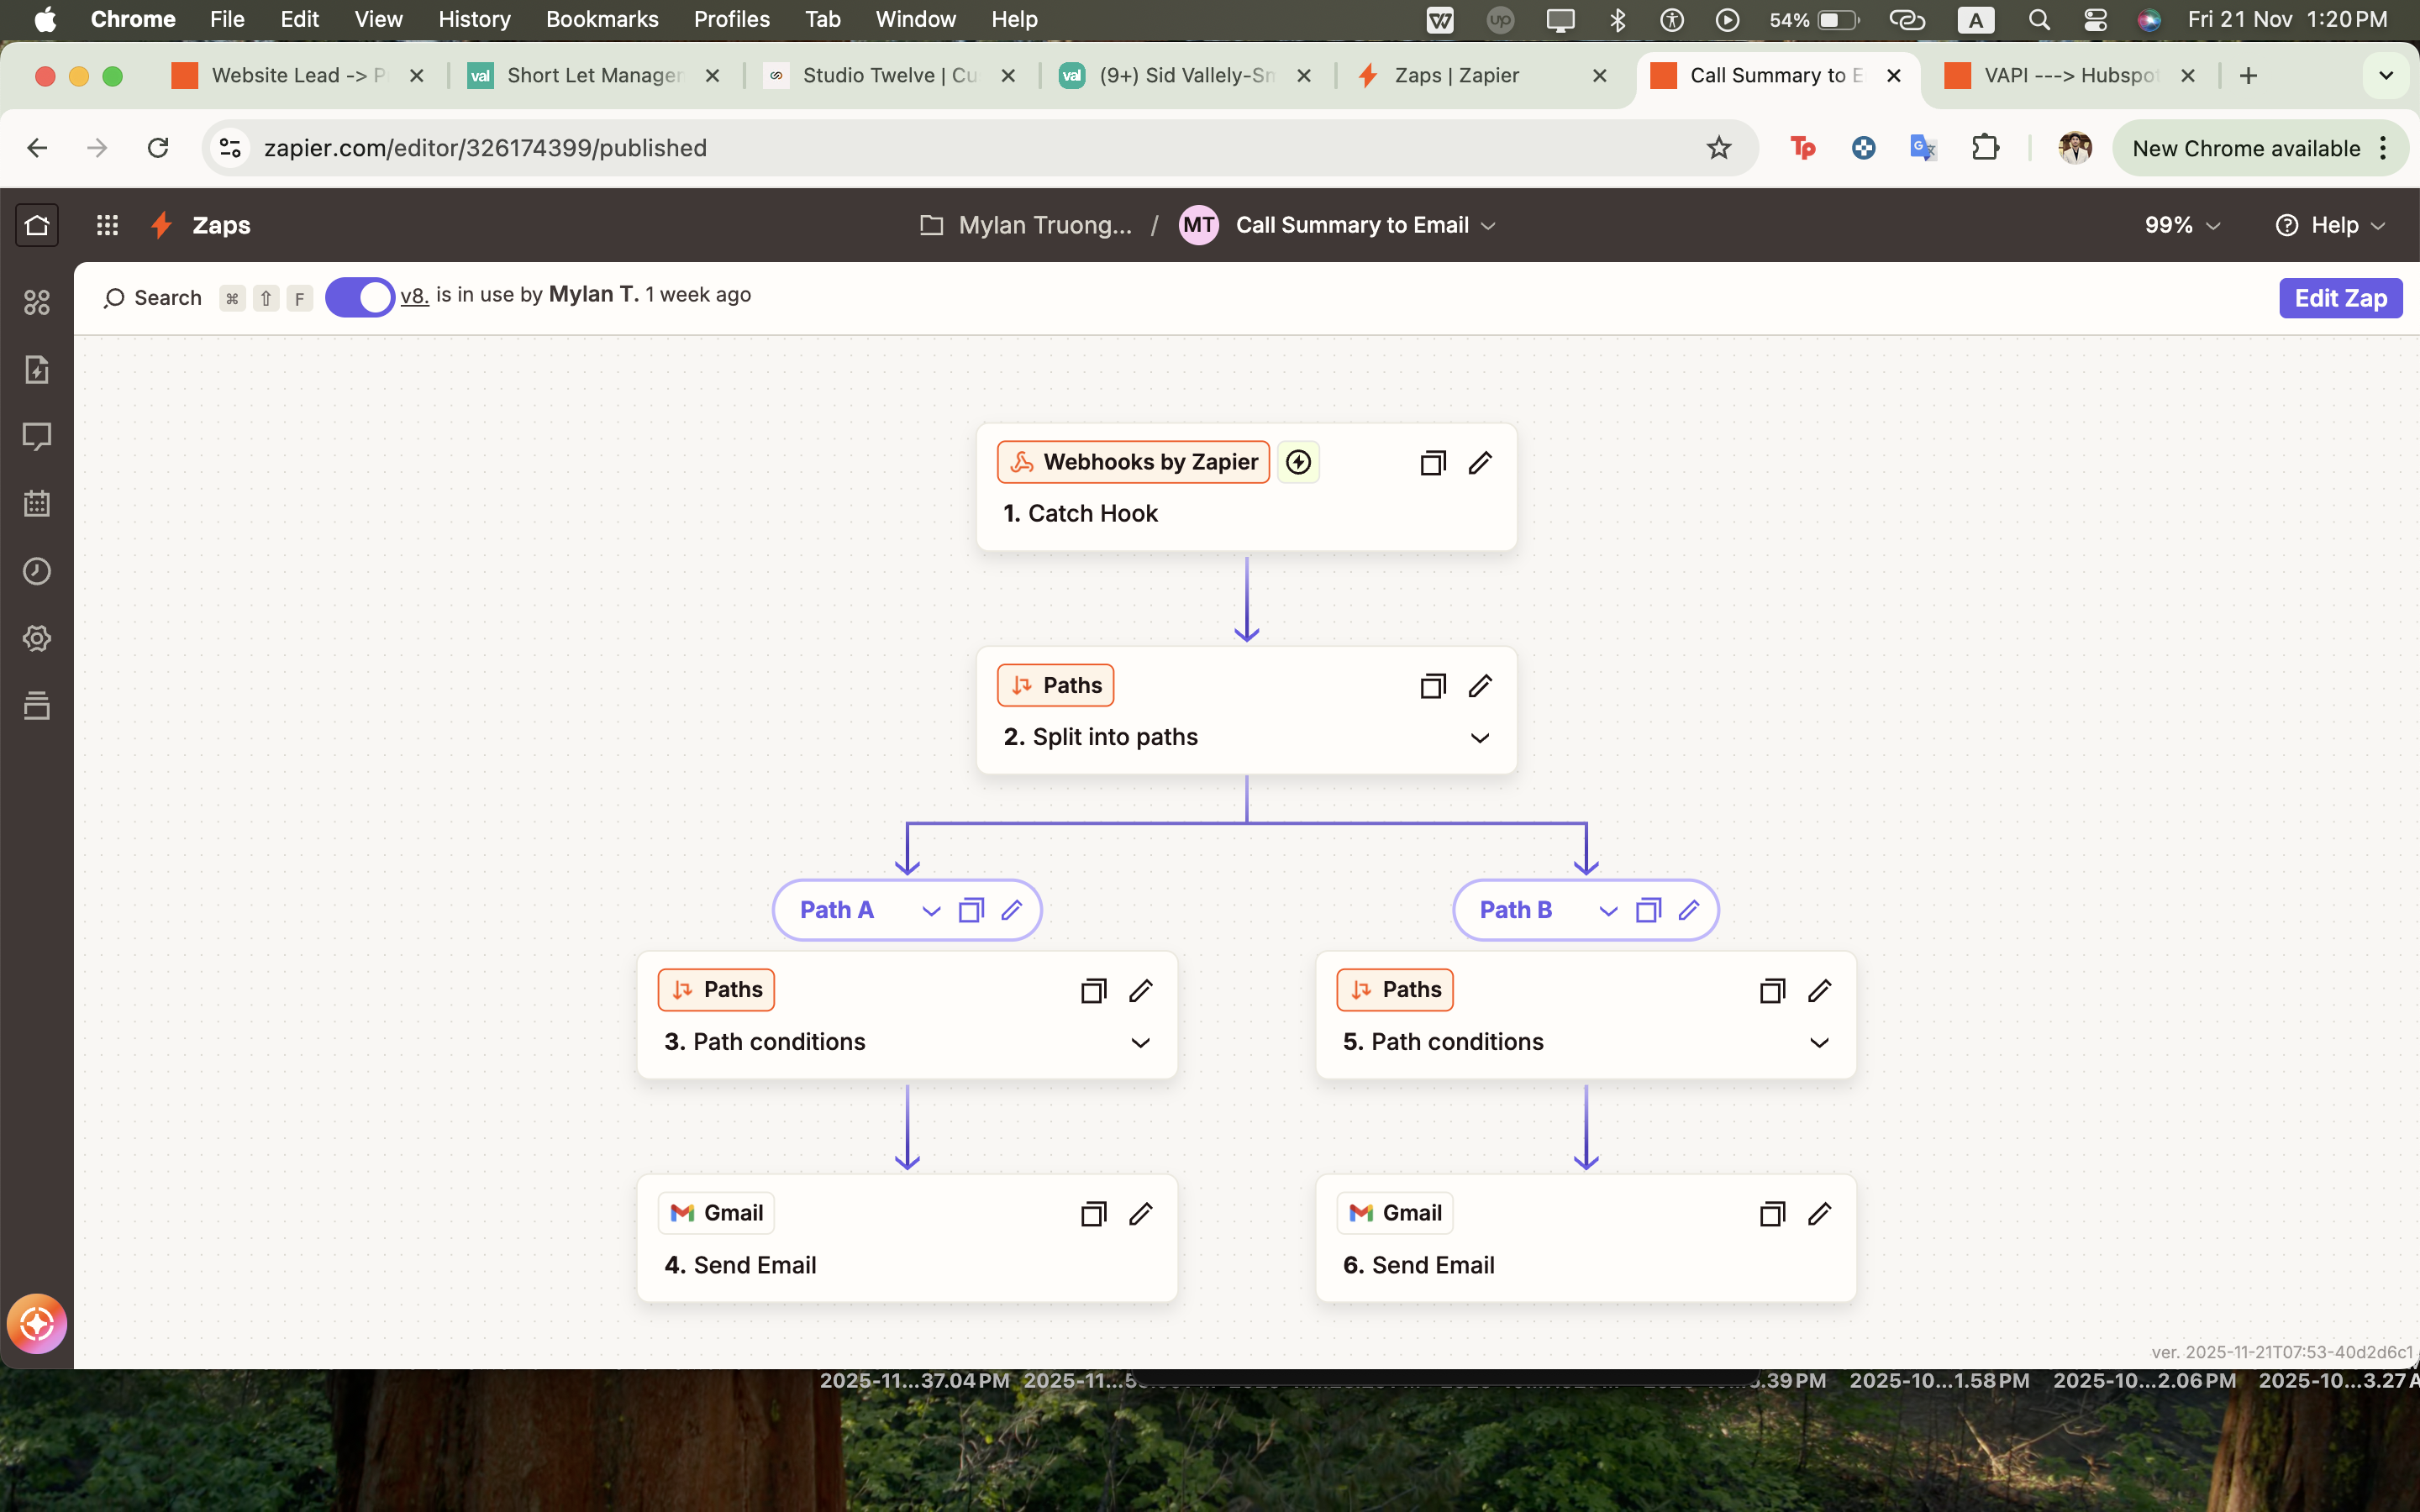Open sidebar settings gear icon
This screenshot has height=1512, width=2420.
[x=37, y=638]
